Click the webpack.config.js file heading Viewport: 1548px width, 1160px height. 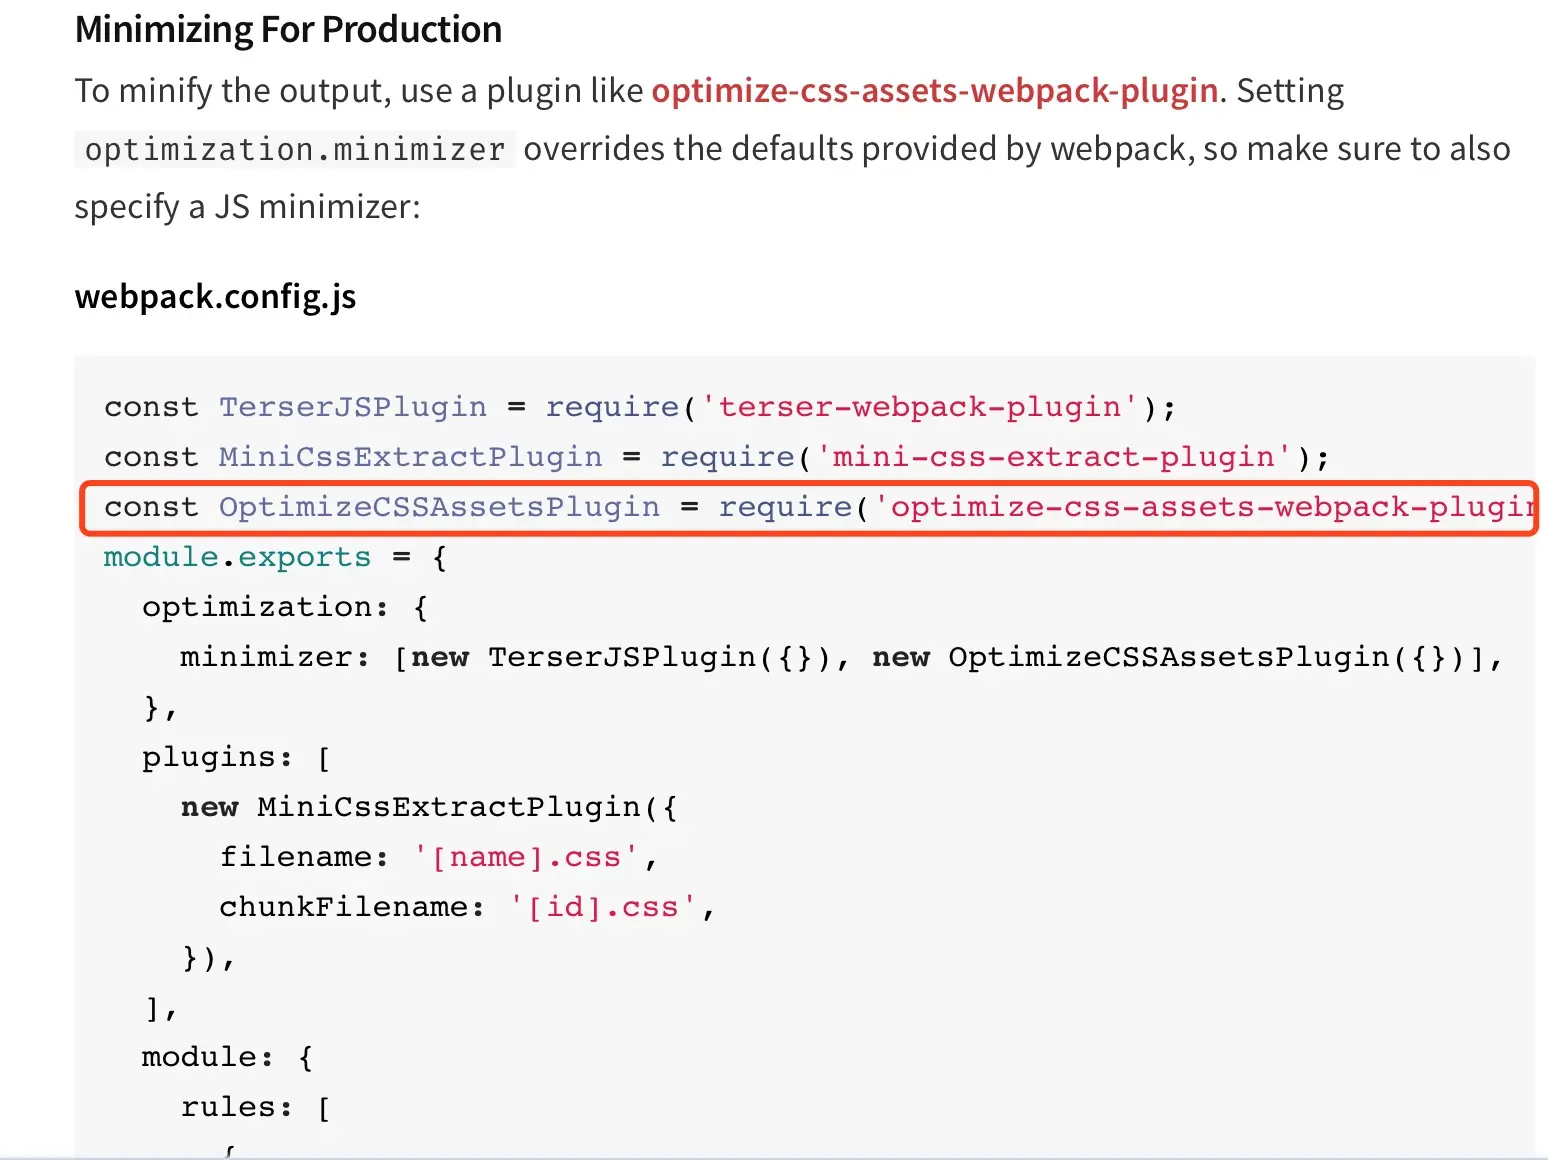click(215, 297)
